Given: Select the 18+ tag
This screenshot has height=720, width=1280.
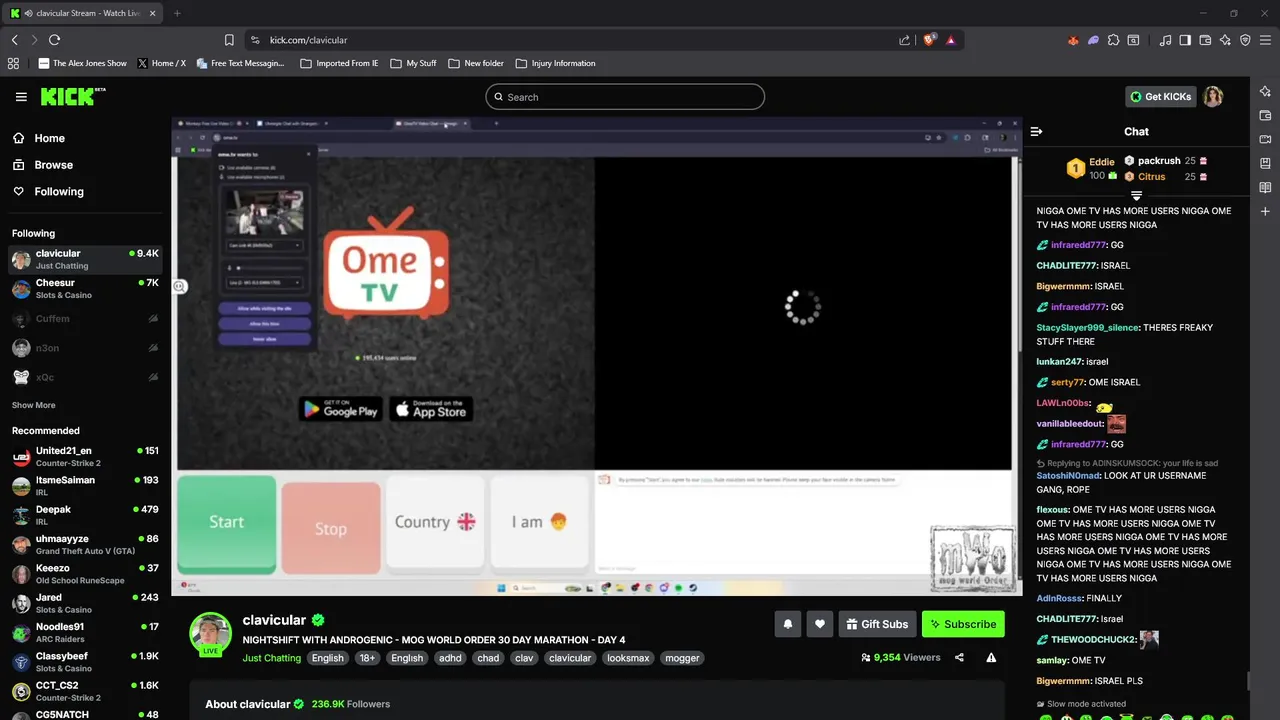Looking at the screenshot, I should [x=367, y=658].
